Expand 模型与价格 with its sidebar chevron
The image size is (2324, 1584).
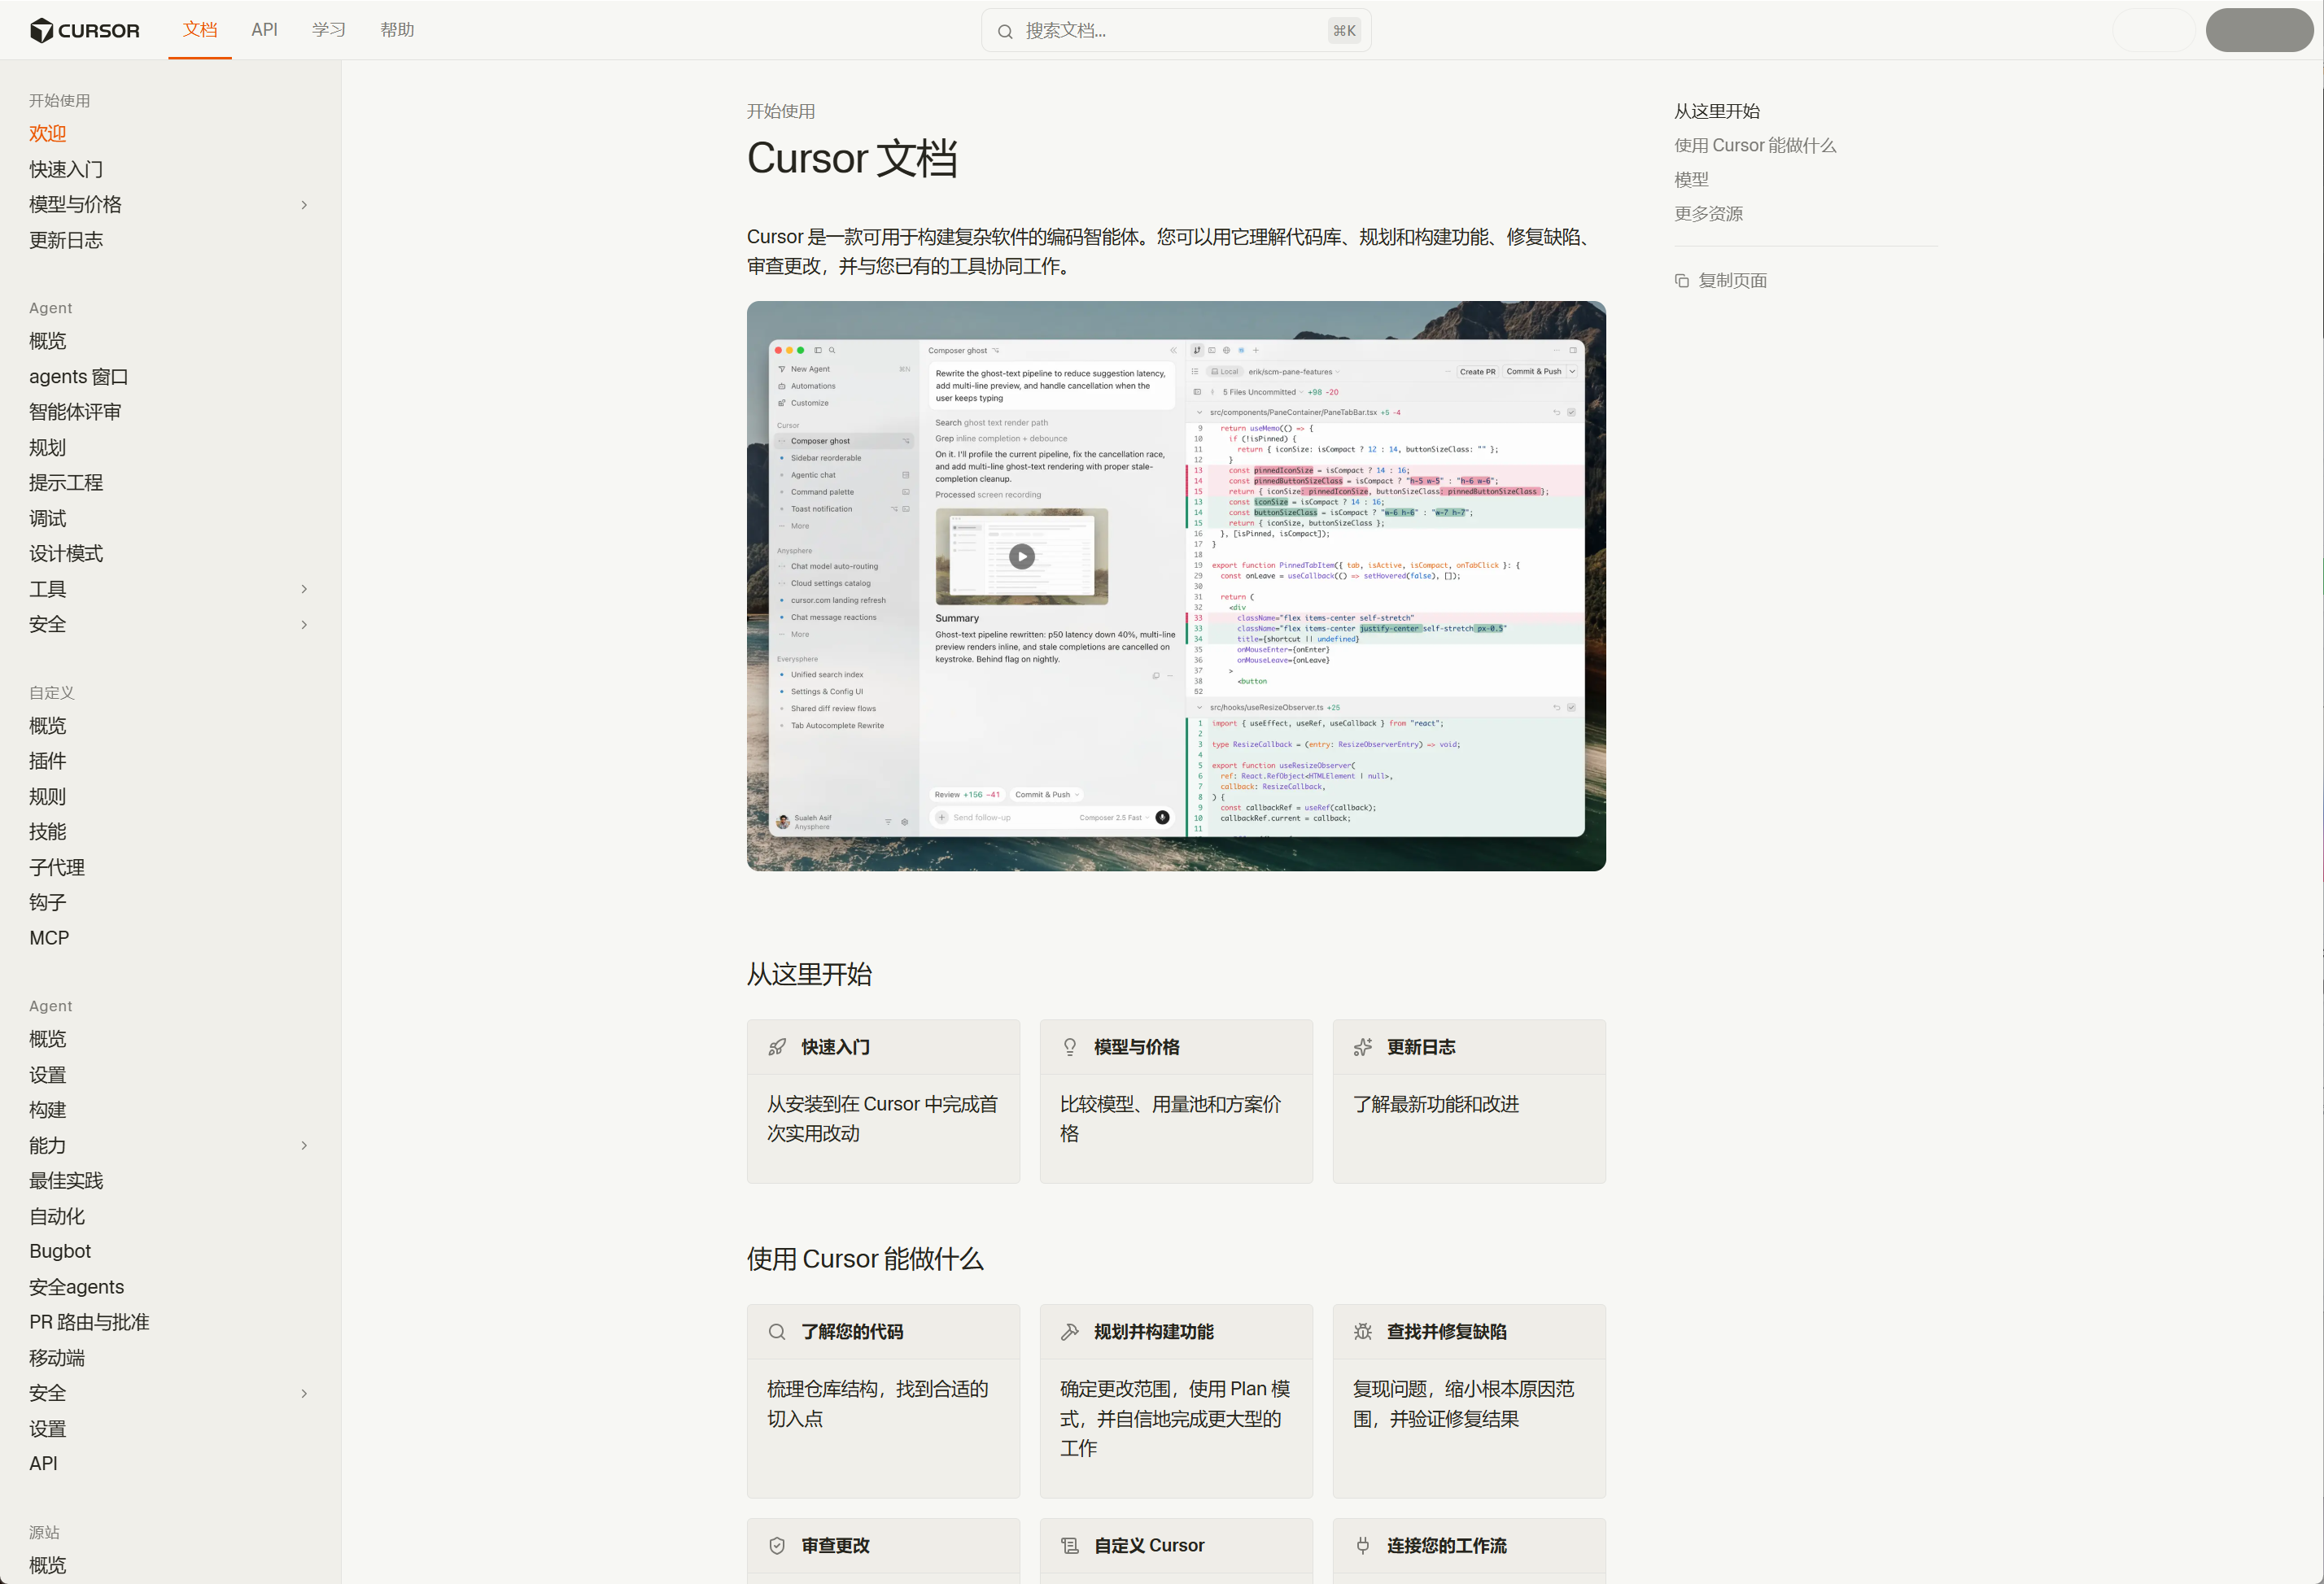pyautogui.click(x=304, y=205)
